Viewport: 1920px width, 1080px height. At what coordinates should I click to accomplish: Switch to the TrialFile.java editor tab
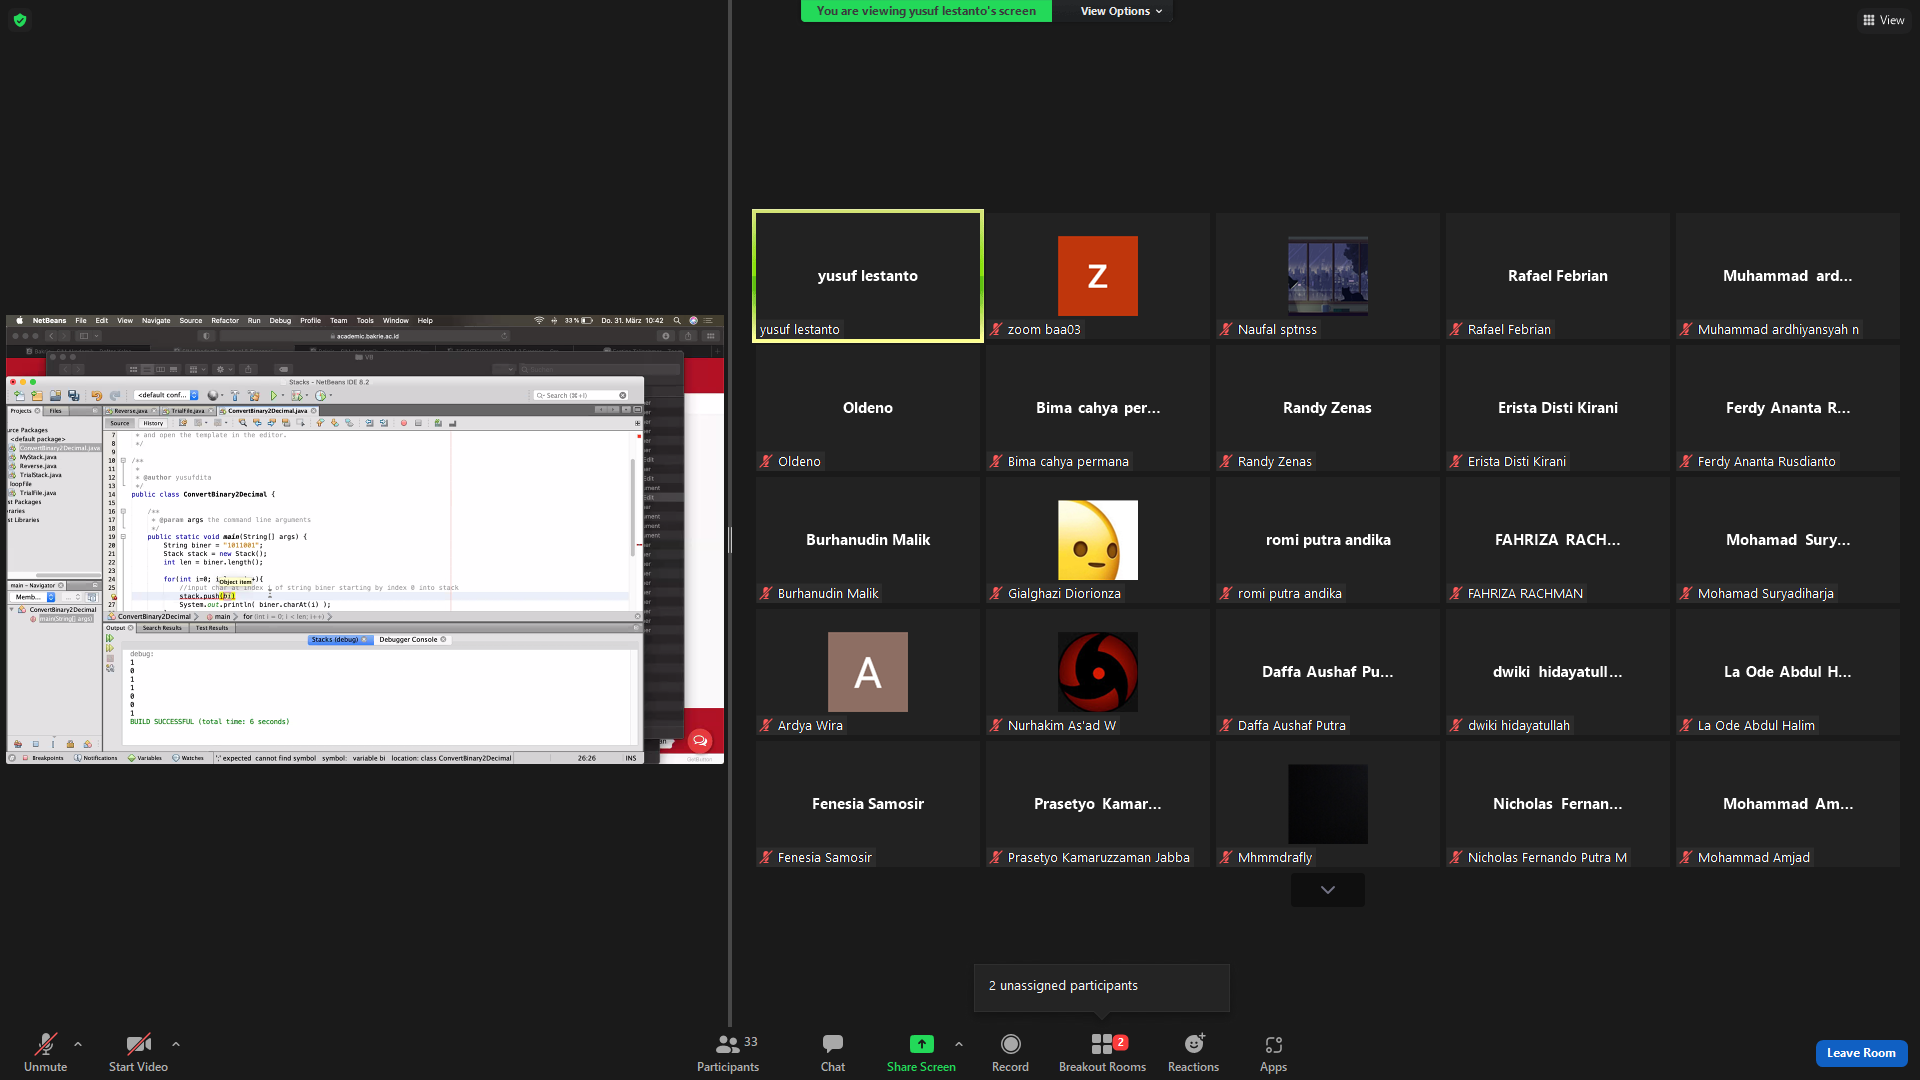(187, 411)
